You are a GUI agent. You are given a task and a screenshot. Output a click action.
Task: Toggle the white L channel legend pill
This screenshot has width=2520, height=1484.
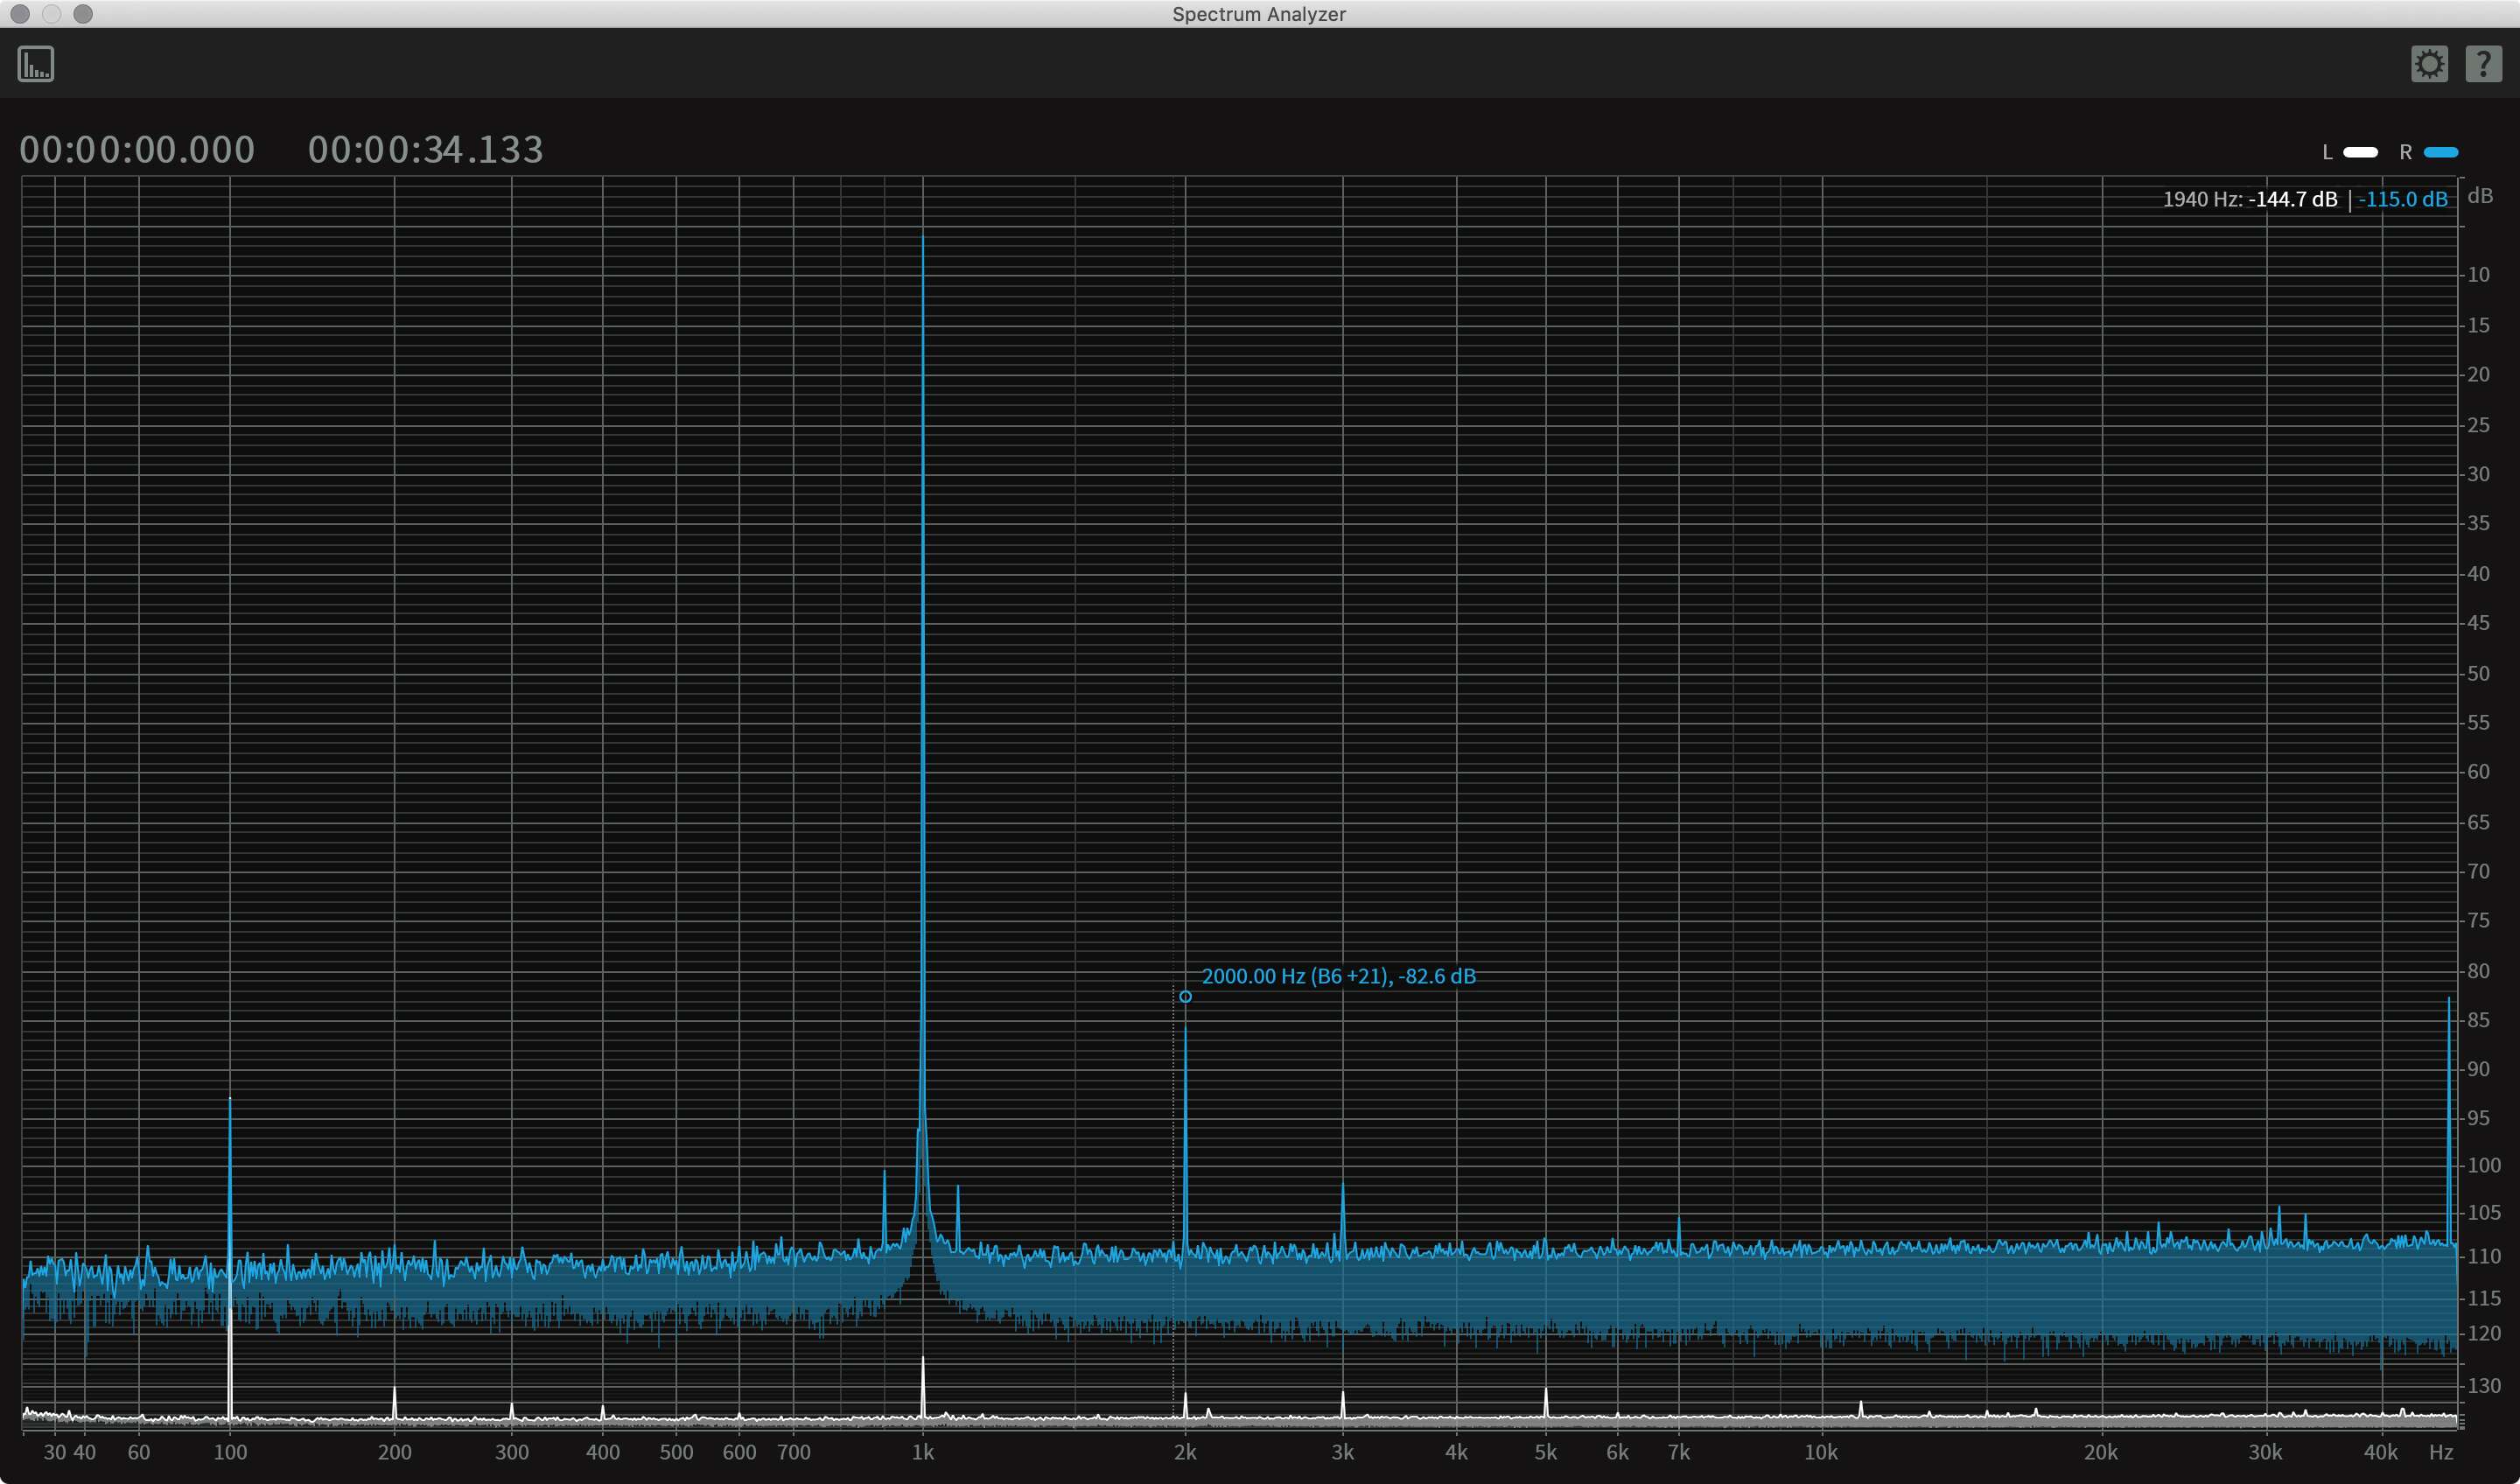[2360, 152]
